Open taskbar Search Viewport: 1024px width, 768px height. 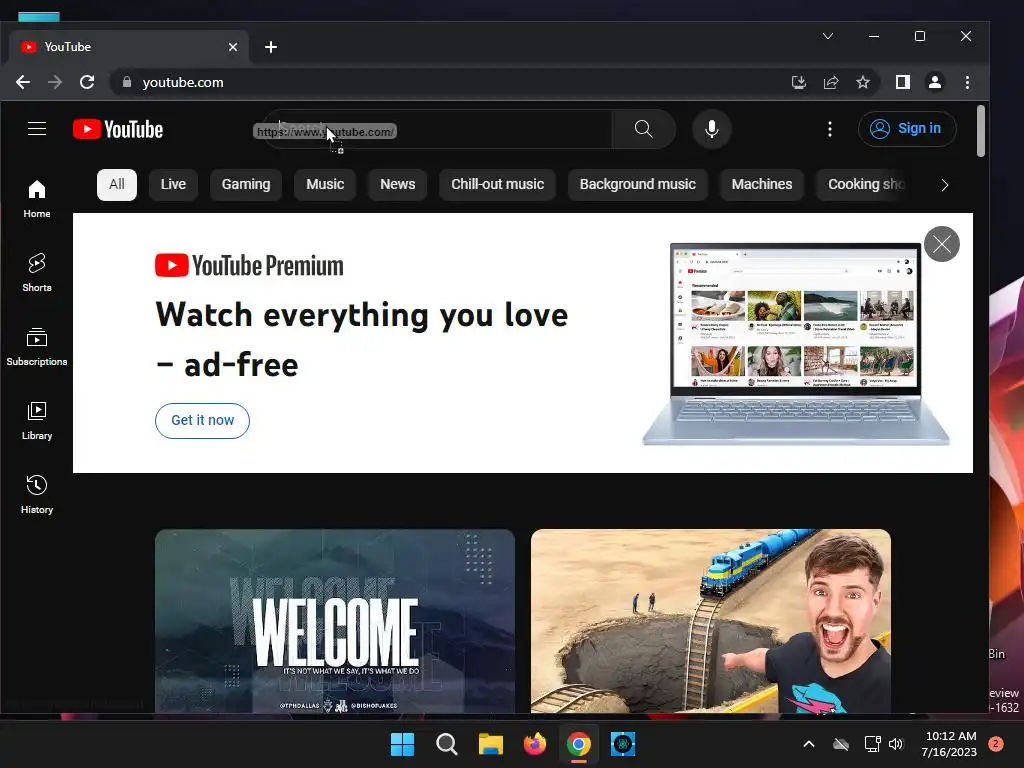click(447, 744)
